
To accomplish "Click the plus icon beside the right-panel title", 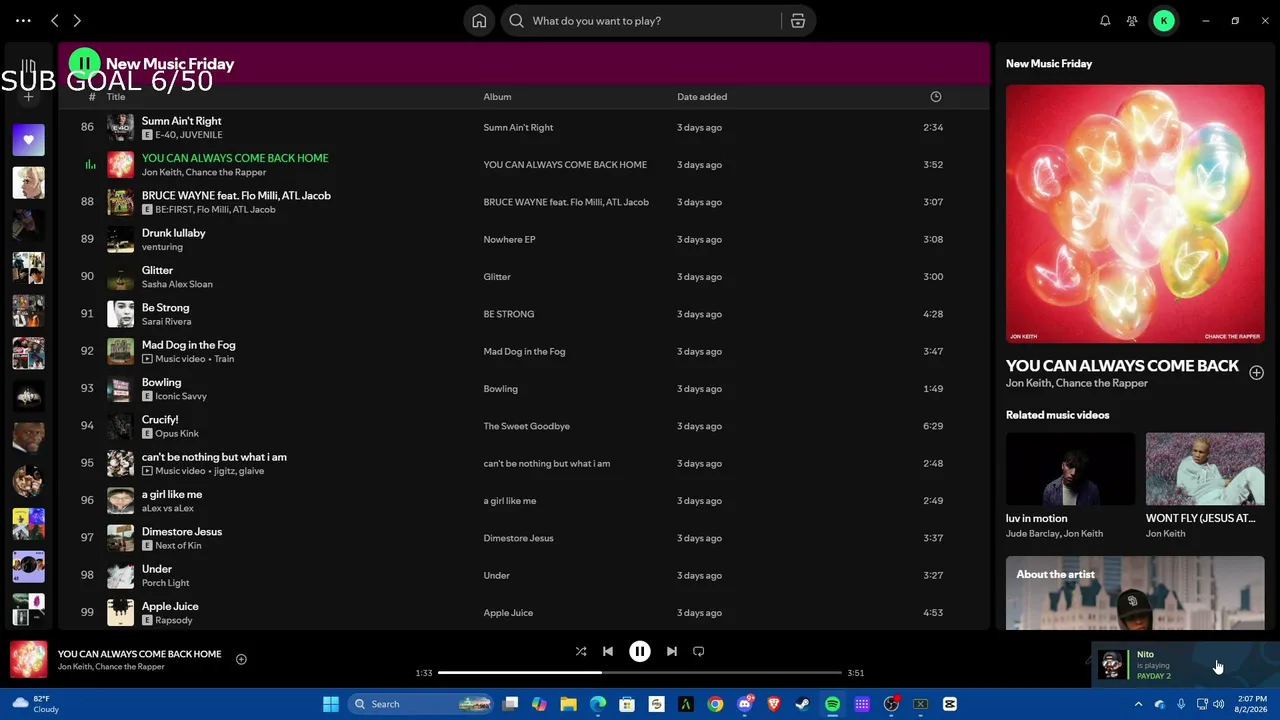I will pyautogui.click(x=1256, y=372).
